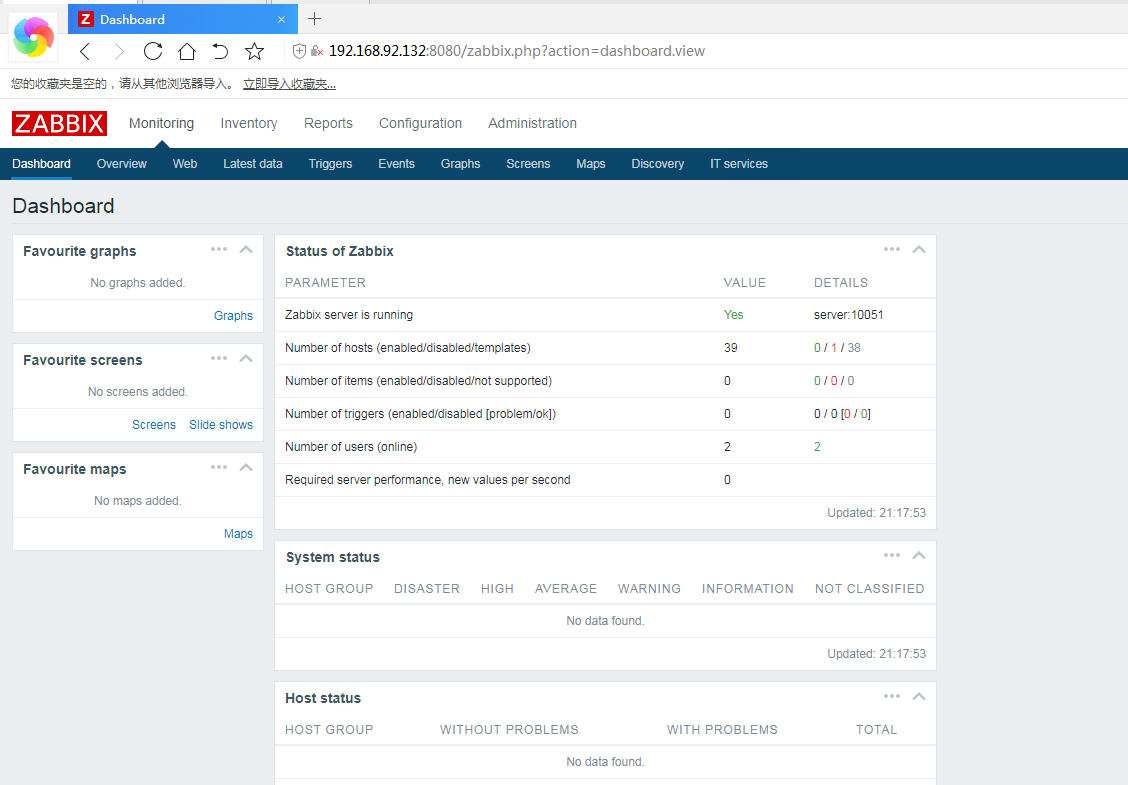Click the import bookmarks link
The height and width of the screenshot is (785, 1128).
click(x=289, y=84)
